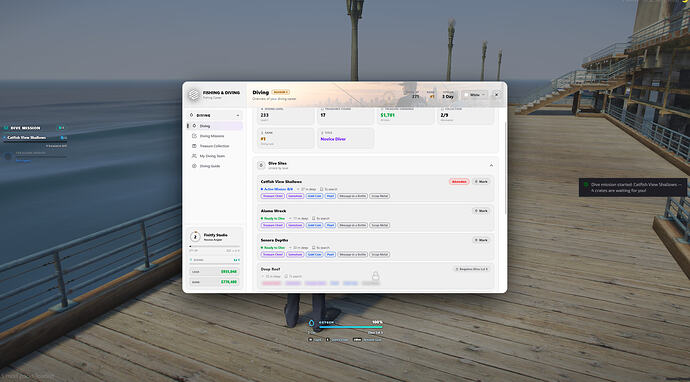Viewport: 690px width, 382px height.
Task: Click the Pearl tag under Alamo Wreck
Action: (x=330, y=225)
